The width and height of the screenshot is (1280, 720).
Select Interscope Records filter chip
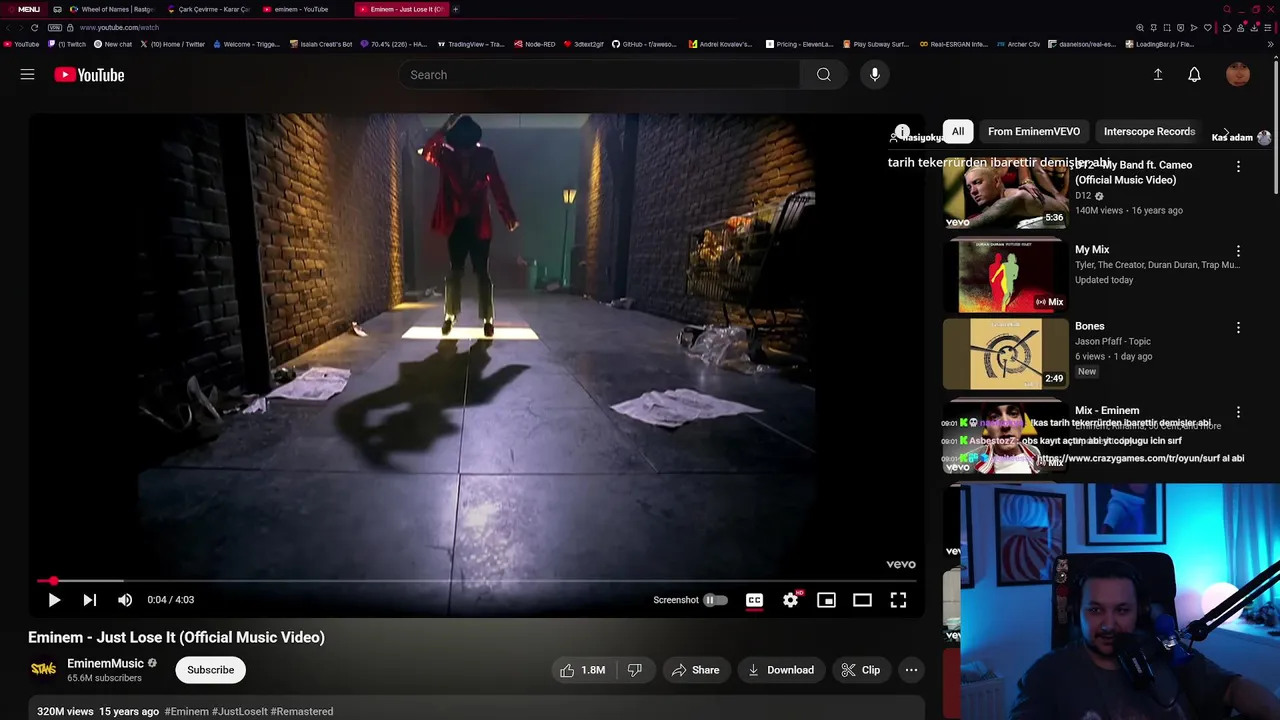click(1149, 131)
